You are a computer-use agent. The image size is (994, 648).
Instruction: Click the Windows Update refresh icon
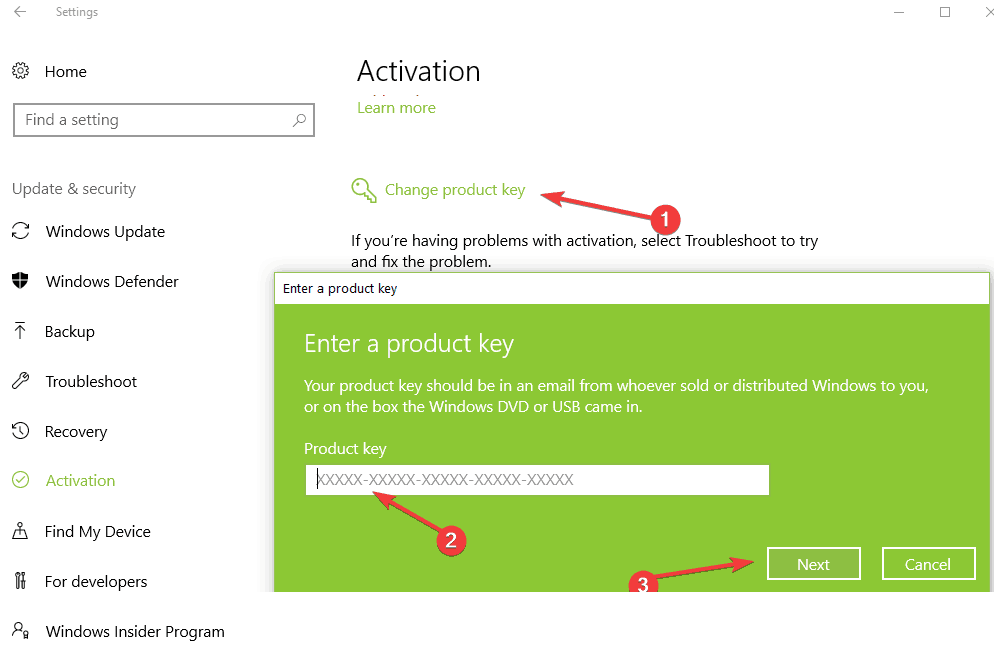coord(21,231)
